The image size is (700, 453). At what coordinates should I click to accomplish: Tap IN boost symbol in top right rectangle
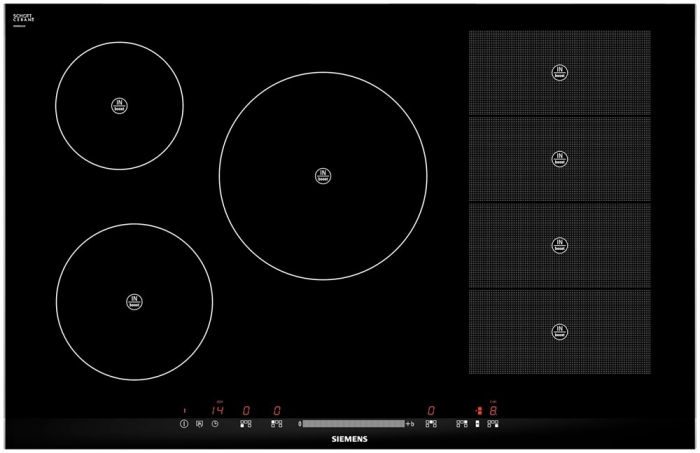coord(560,72)
